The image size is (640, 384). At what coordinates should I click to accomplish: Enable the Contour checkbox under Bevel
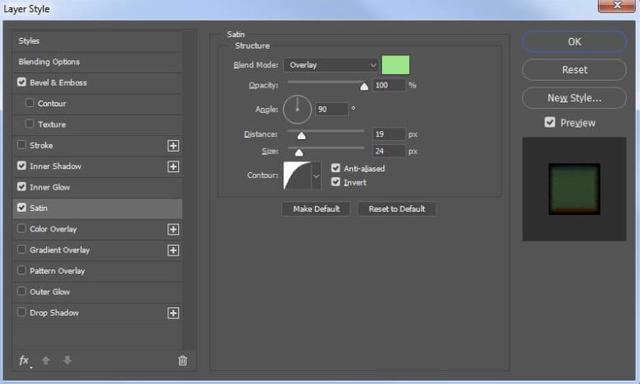(x=29, y=103)
